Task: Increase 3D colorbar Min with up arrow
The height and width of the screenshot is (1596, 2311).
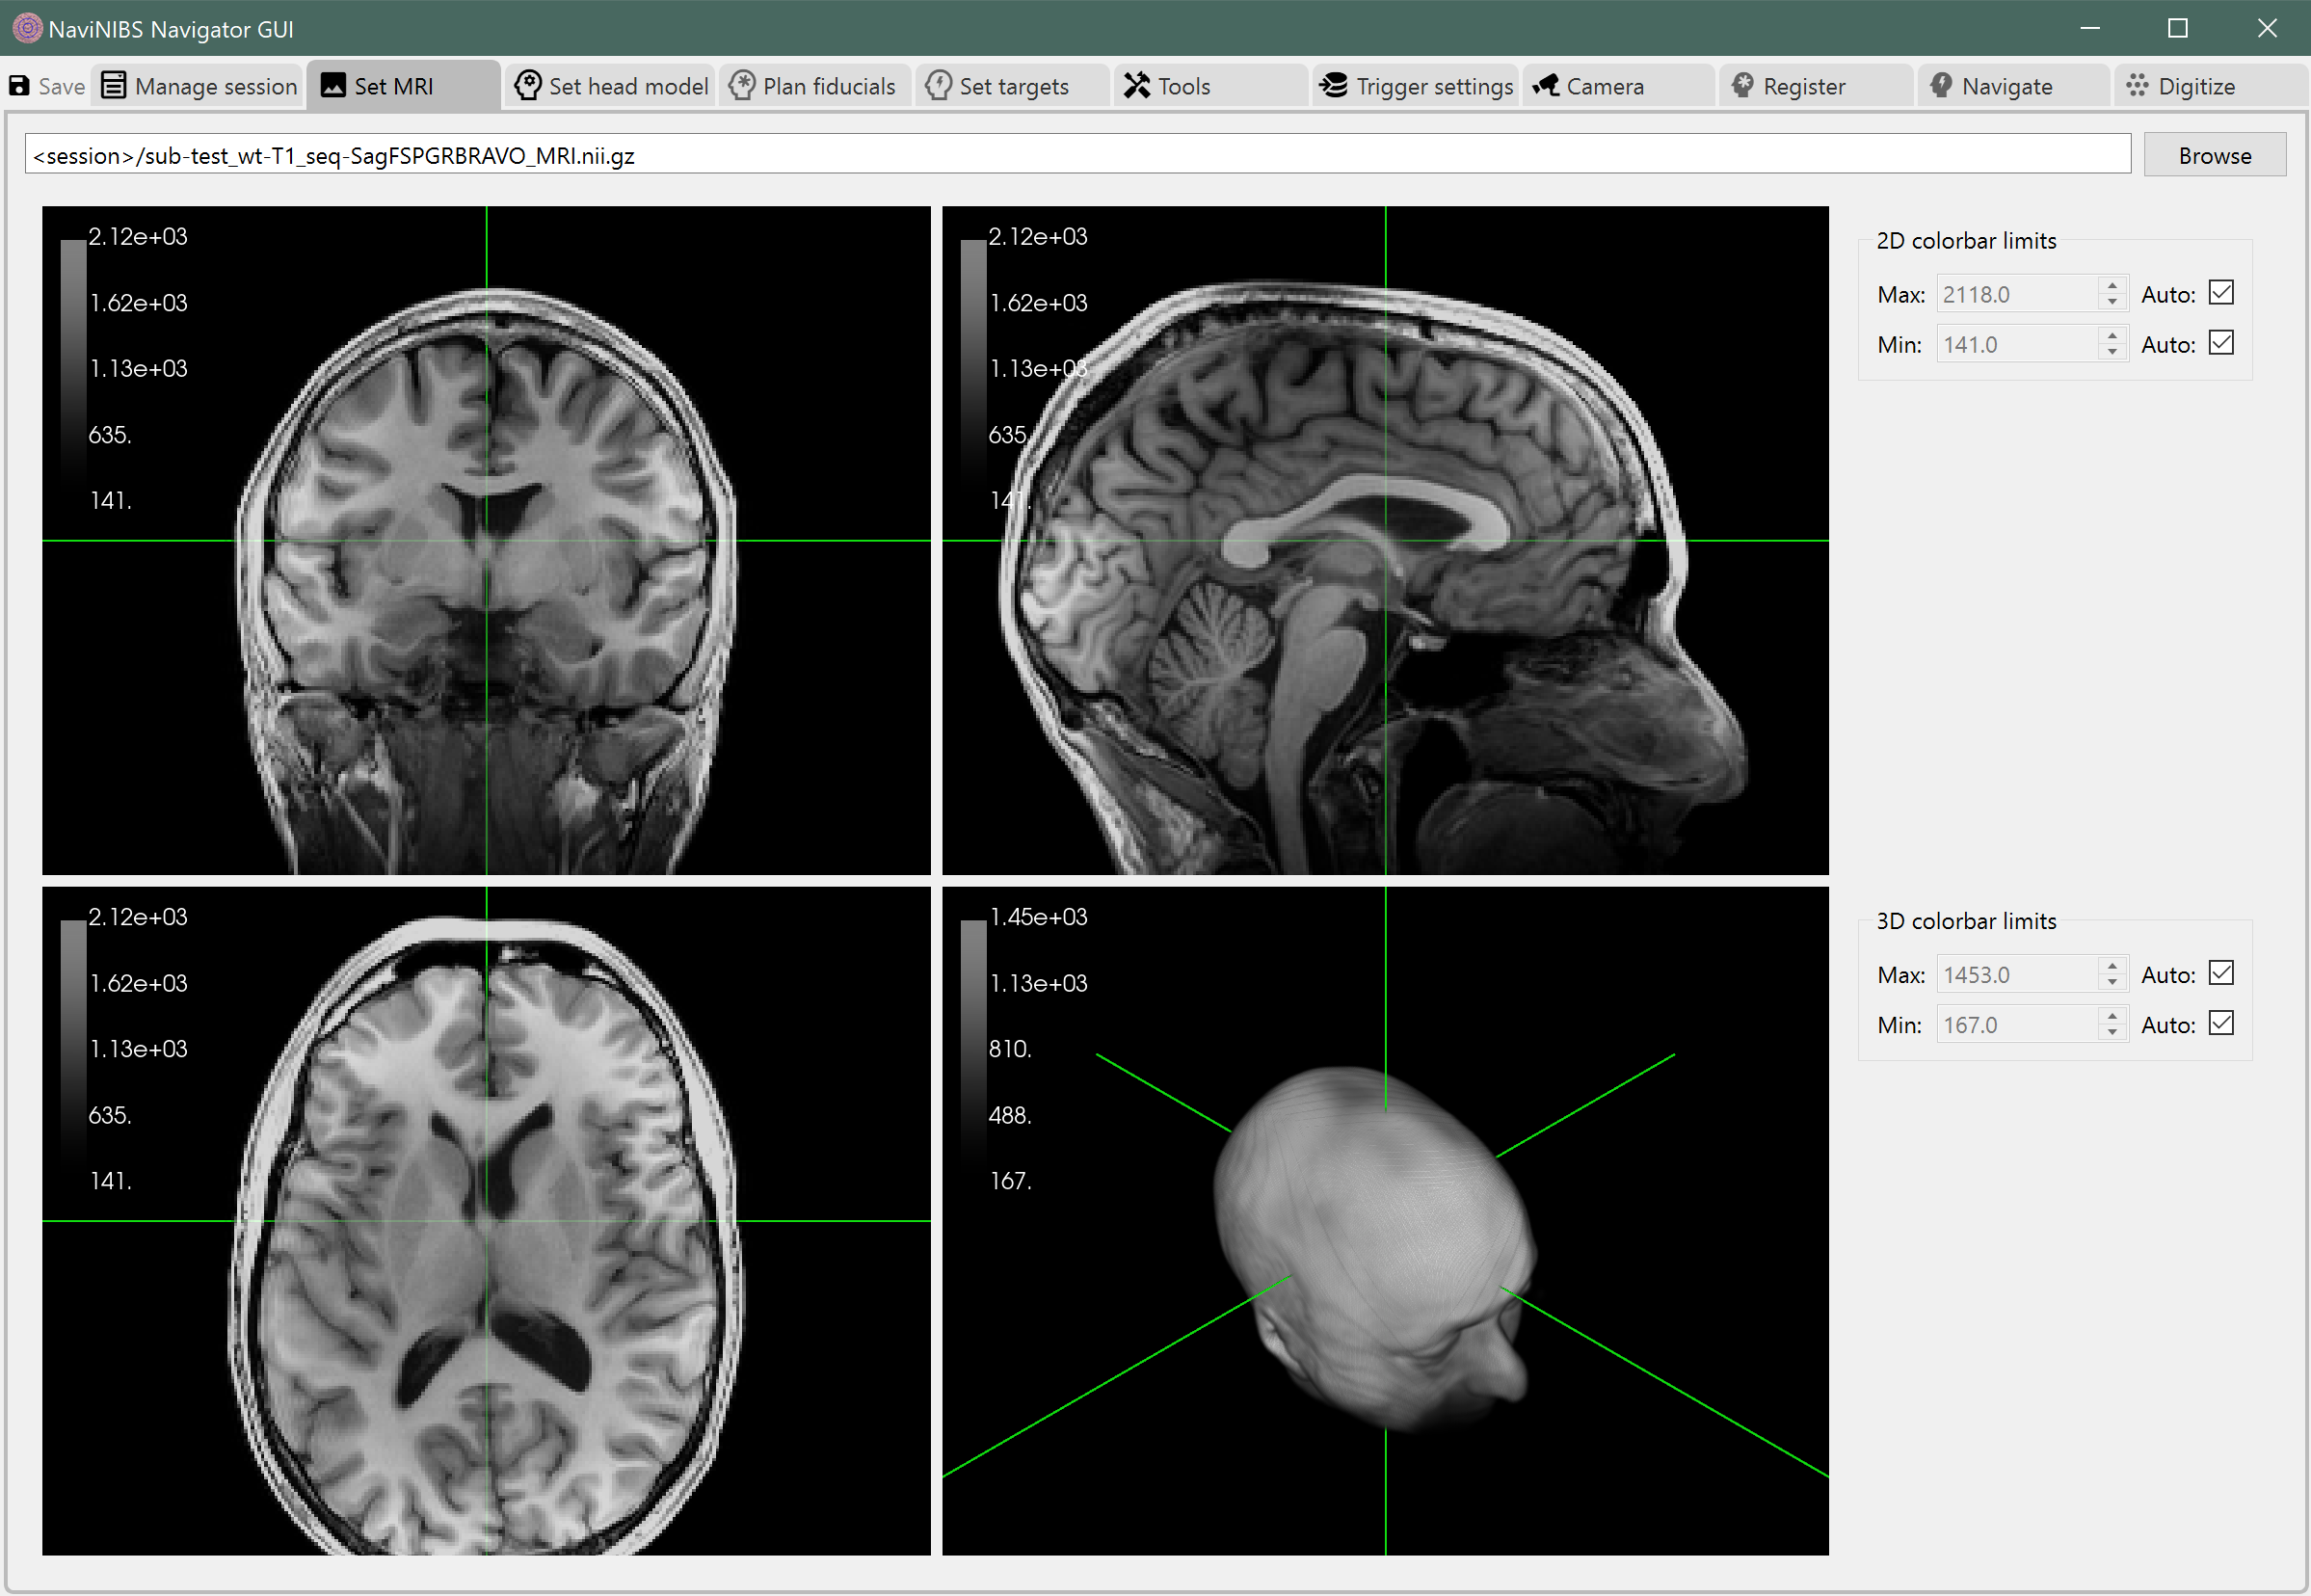Action: [x=2112, y=1015]
